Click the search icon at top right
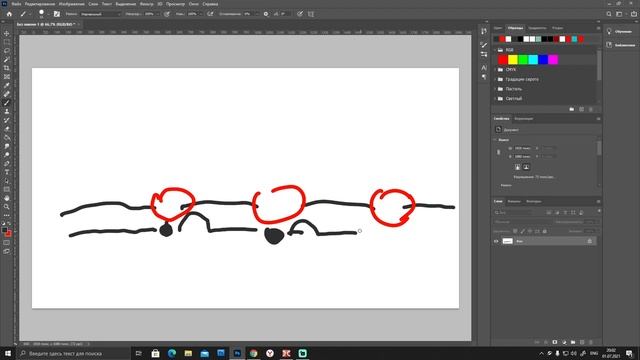 (609, 14)
